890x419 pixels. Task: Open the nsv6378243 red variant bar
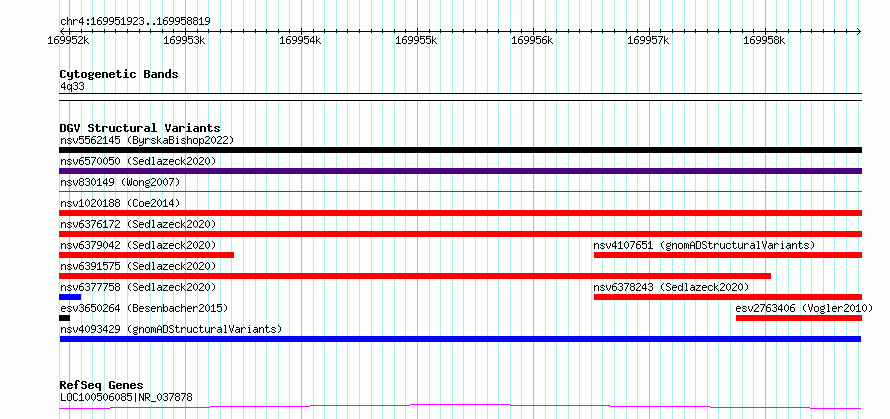pyautogui.click(x=728, y=297)
